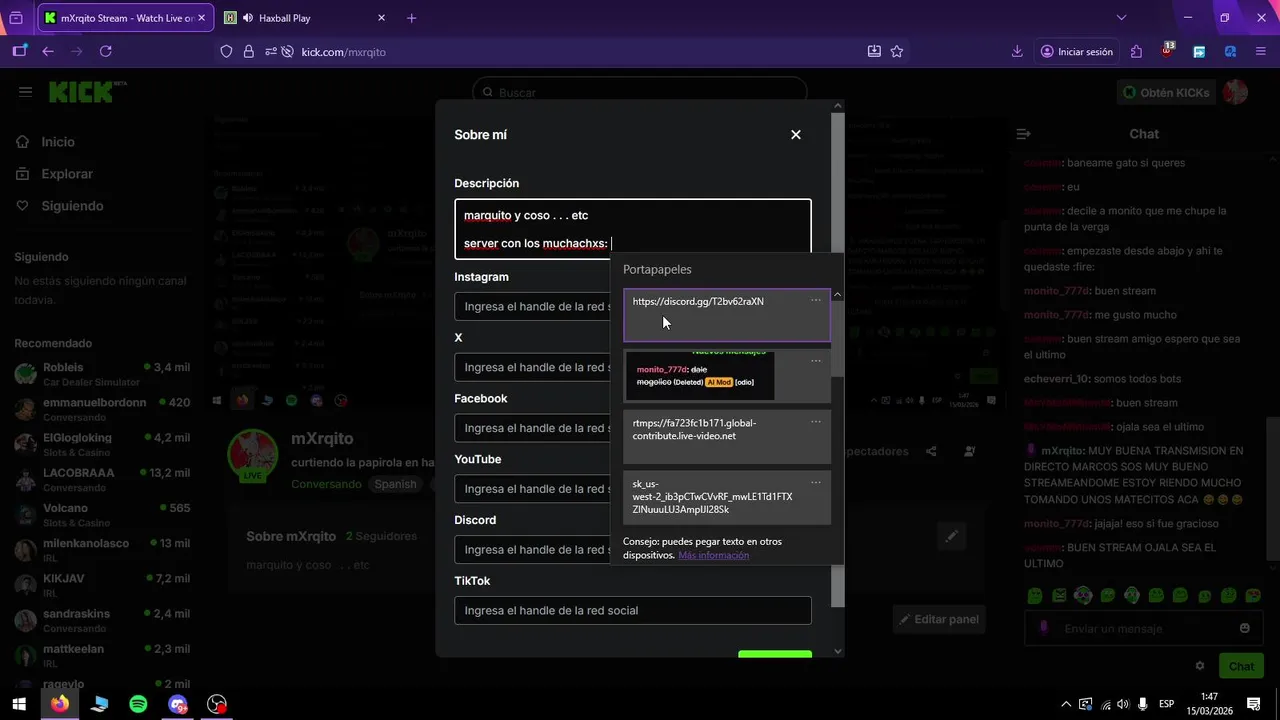1280x720 pixels.
Task: Toggle the Kick sidebar hamburger menu
Action: tap(25, 92)
